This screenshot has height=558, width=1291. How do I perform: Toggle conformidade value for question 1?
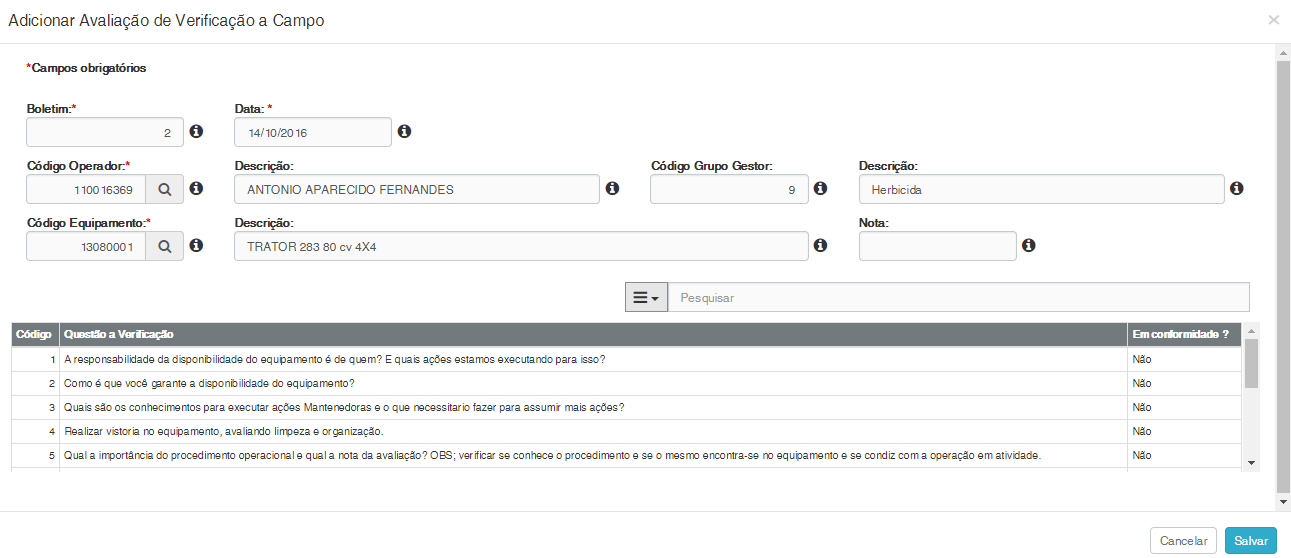1142,360
